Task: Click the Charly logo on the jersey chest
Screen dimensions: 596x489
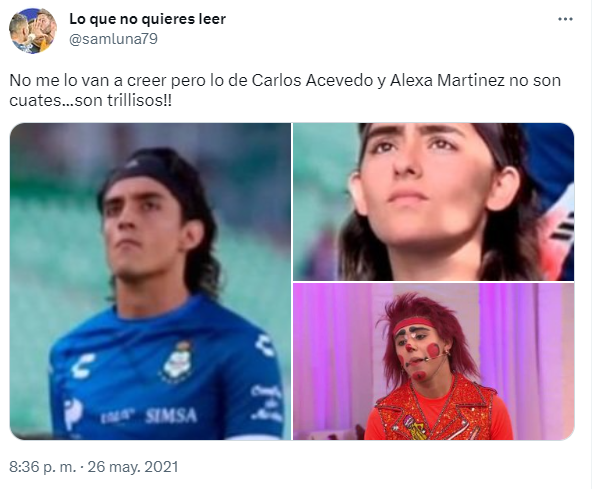Action: pos(83,365)
